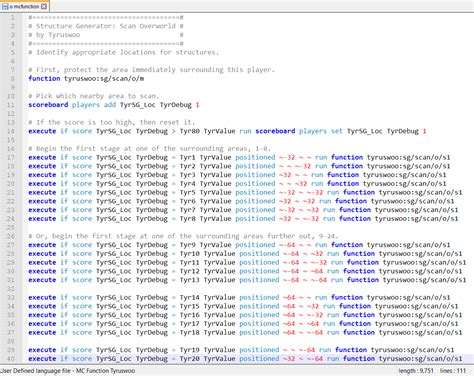This screenshot has height=376, width=474.
Task: Close the o.mcfunction tab with its X
Action: pos(44,6)
